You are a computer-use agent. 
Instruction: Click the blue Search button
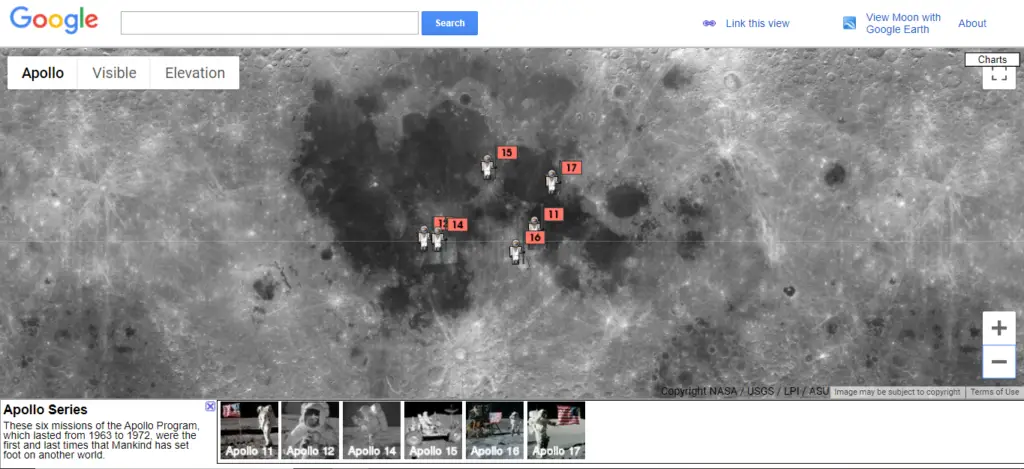[x=449, y=23]
